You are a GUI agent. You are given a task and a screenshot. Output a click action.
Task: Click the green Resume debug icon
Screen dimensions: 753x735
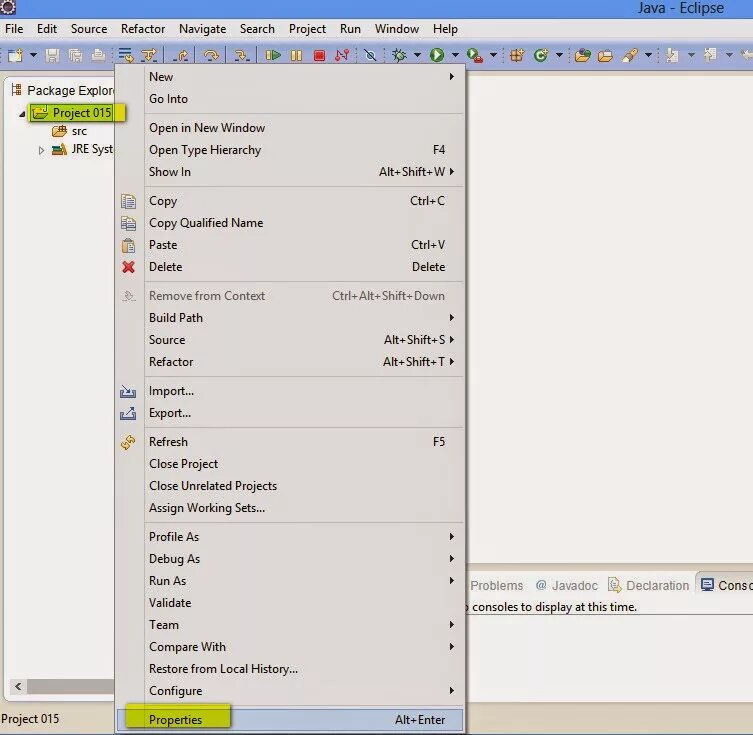(x=273, y=56)
